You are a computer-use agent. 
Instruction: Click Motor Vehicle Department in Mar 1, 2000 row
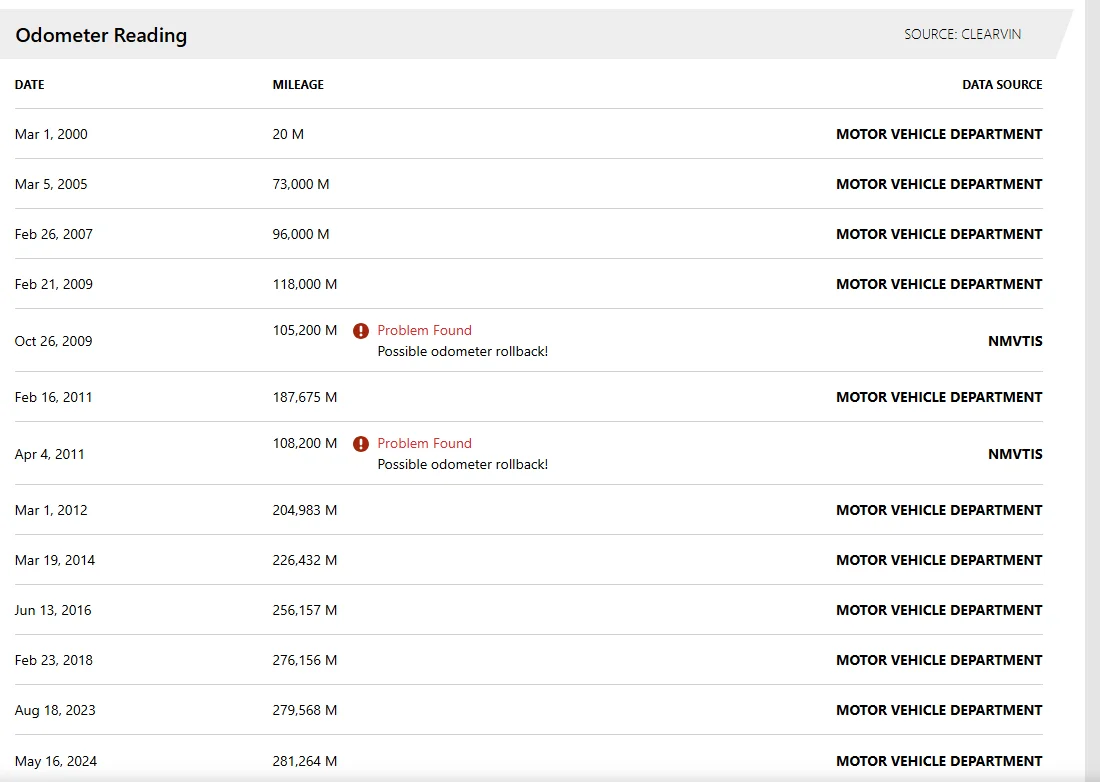click(x=939, y=134)
